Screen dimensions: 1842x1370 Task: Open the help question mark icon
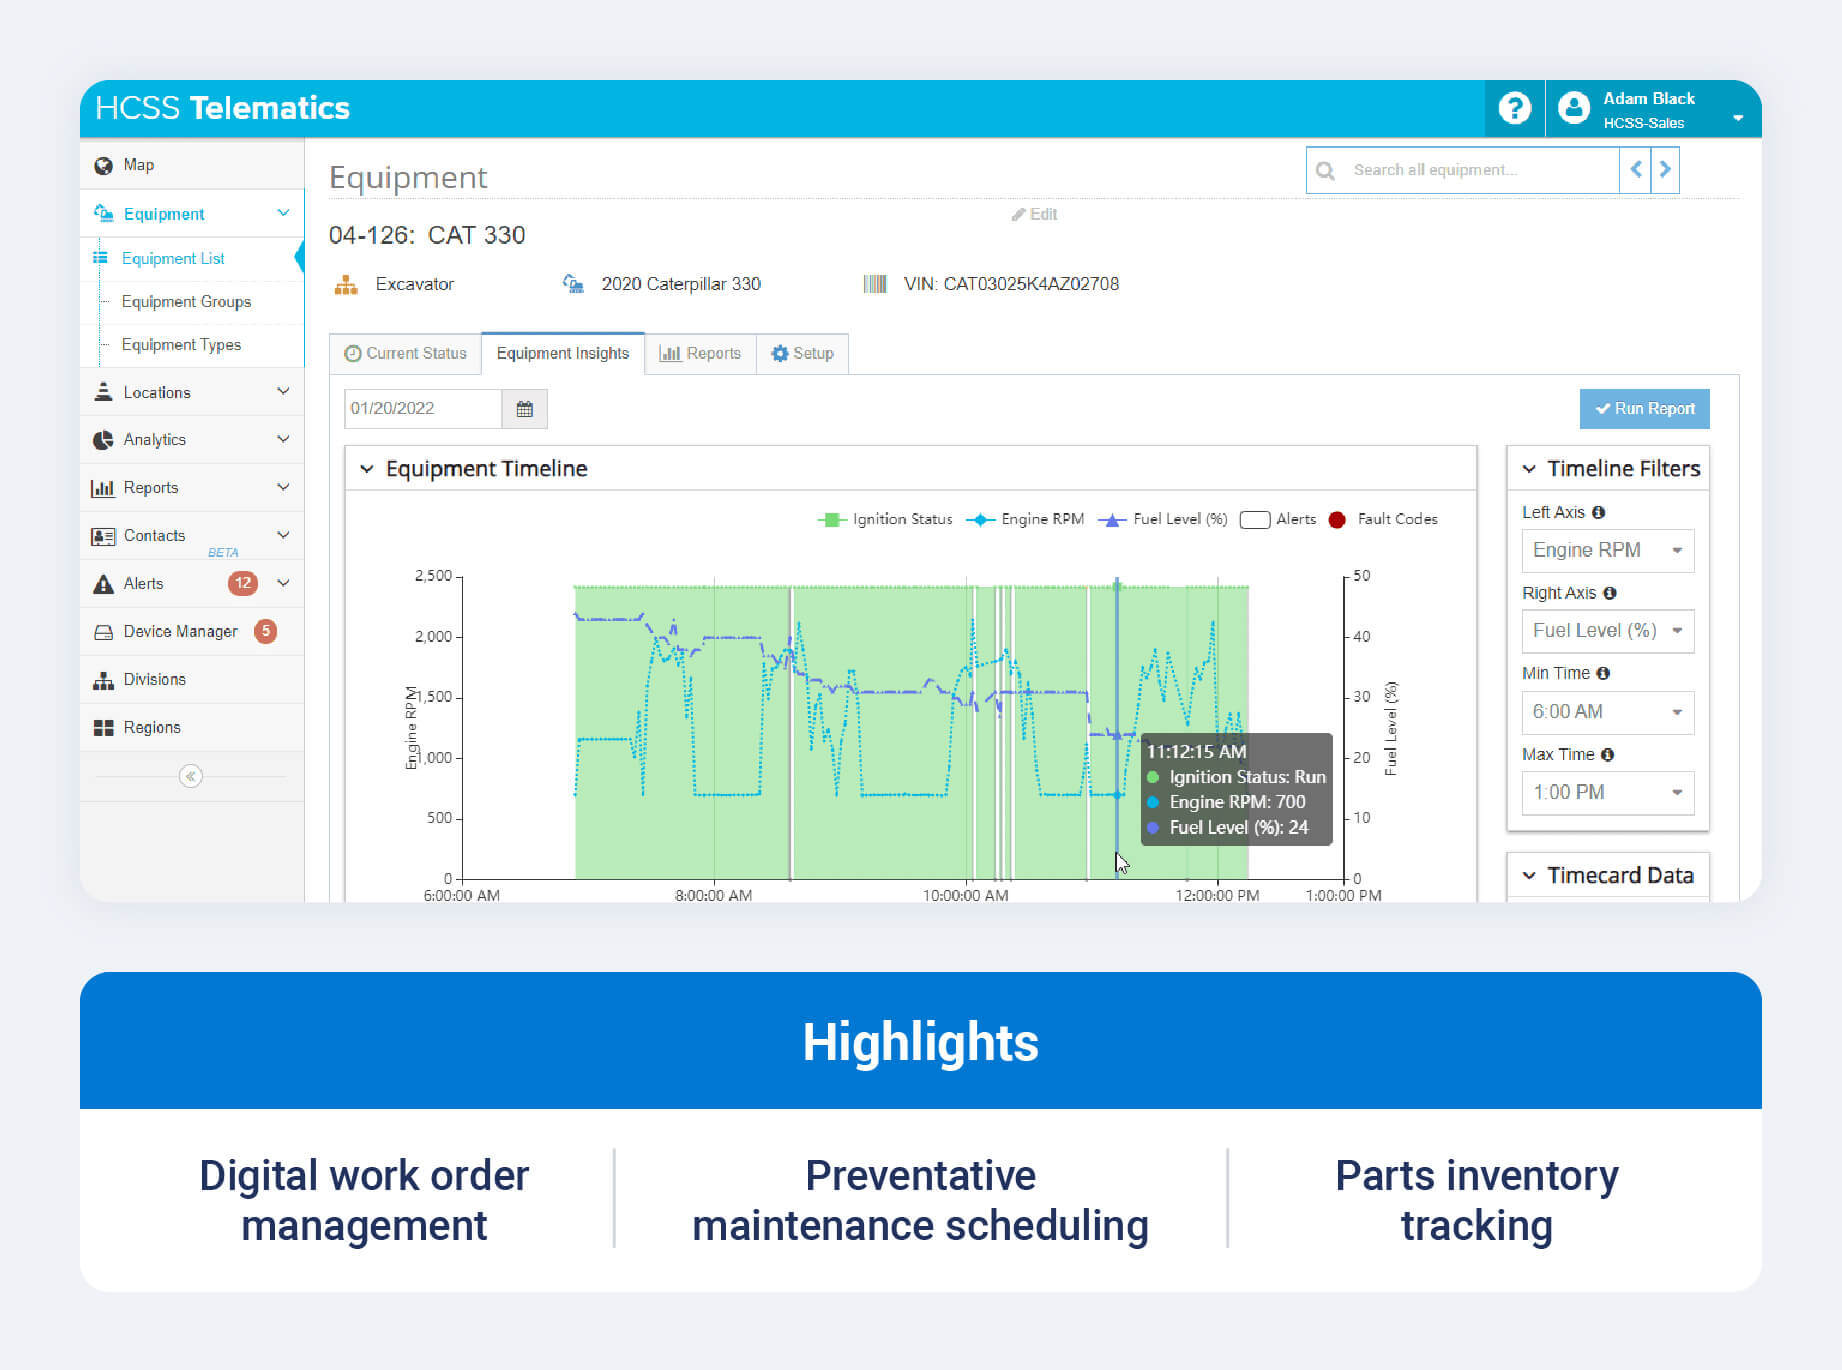coord(1514,108)
